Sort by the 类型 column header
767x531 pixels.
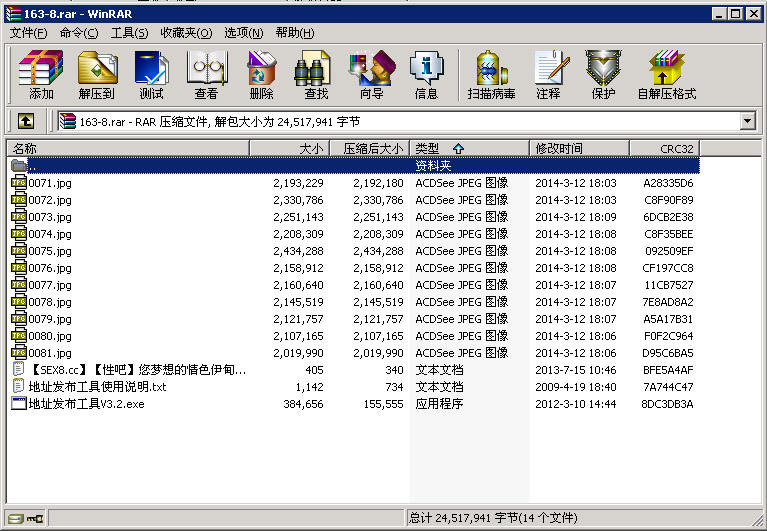pos(469,148)
